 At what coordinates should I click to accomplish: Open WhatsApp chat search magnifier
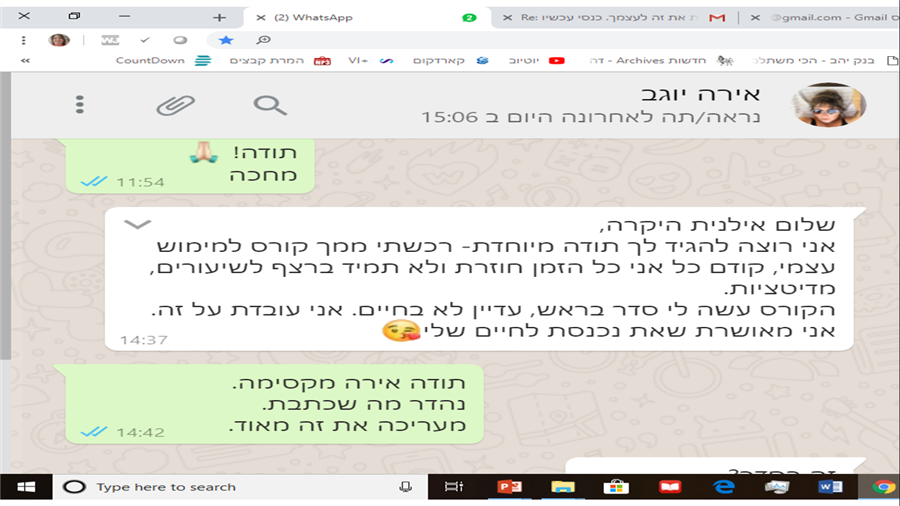270,105
